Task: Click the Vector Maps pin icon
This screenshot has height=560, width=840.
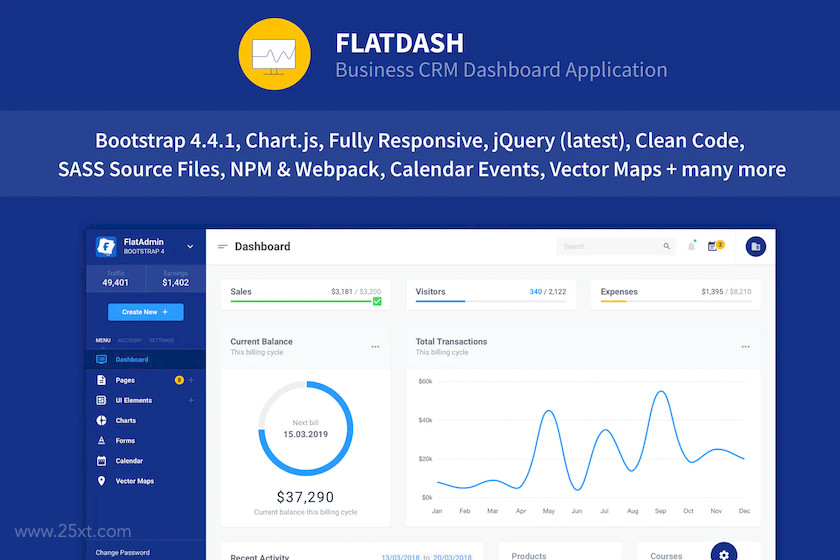Action: [x=101, y=481]
